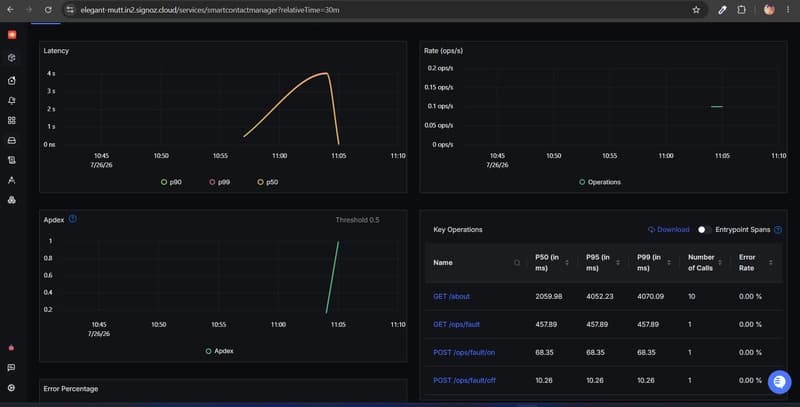This screenshot has width=800, height=407.
Task: Open the GET /ops/fault operation
Action: [x=457, y=324]
